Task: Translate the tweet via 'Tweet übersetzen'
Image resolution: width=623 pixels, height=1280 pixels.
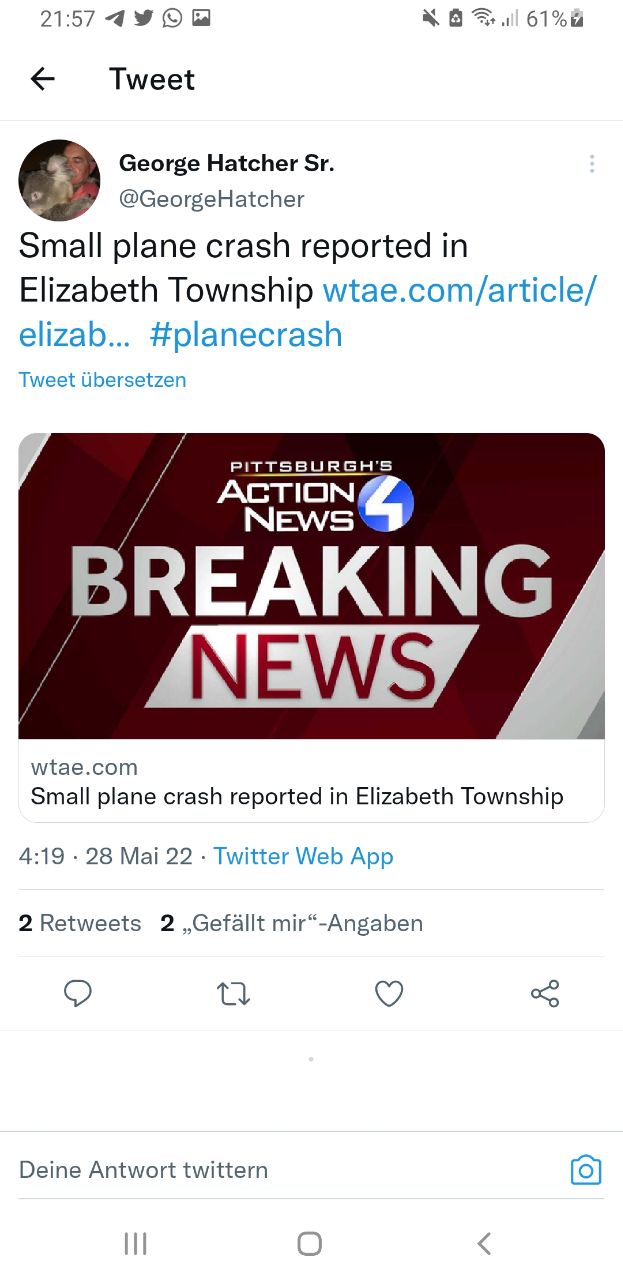Action: tap(102, 380)
